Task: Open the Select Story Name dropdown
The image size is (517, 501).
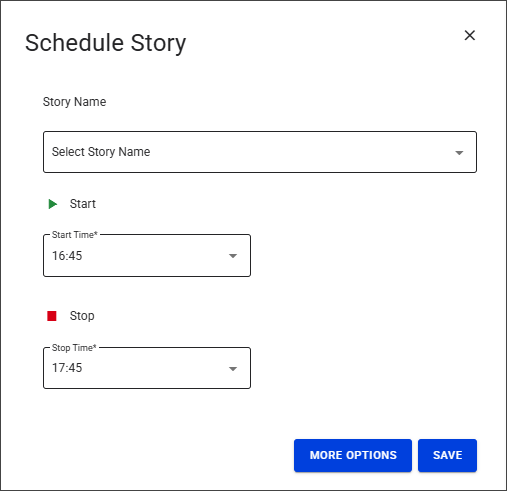Action: 260,152
